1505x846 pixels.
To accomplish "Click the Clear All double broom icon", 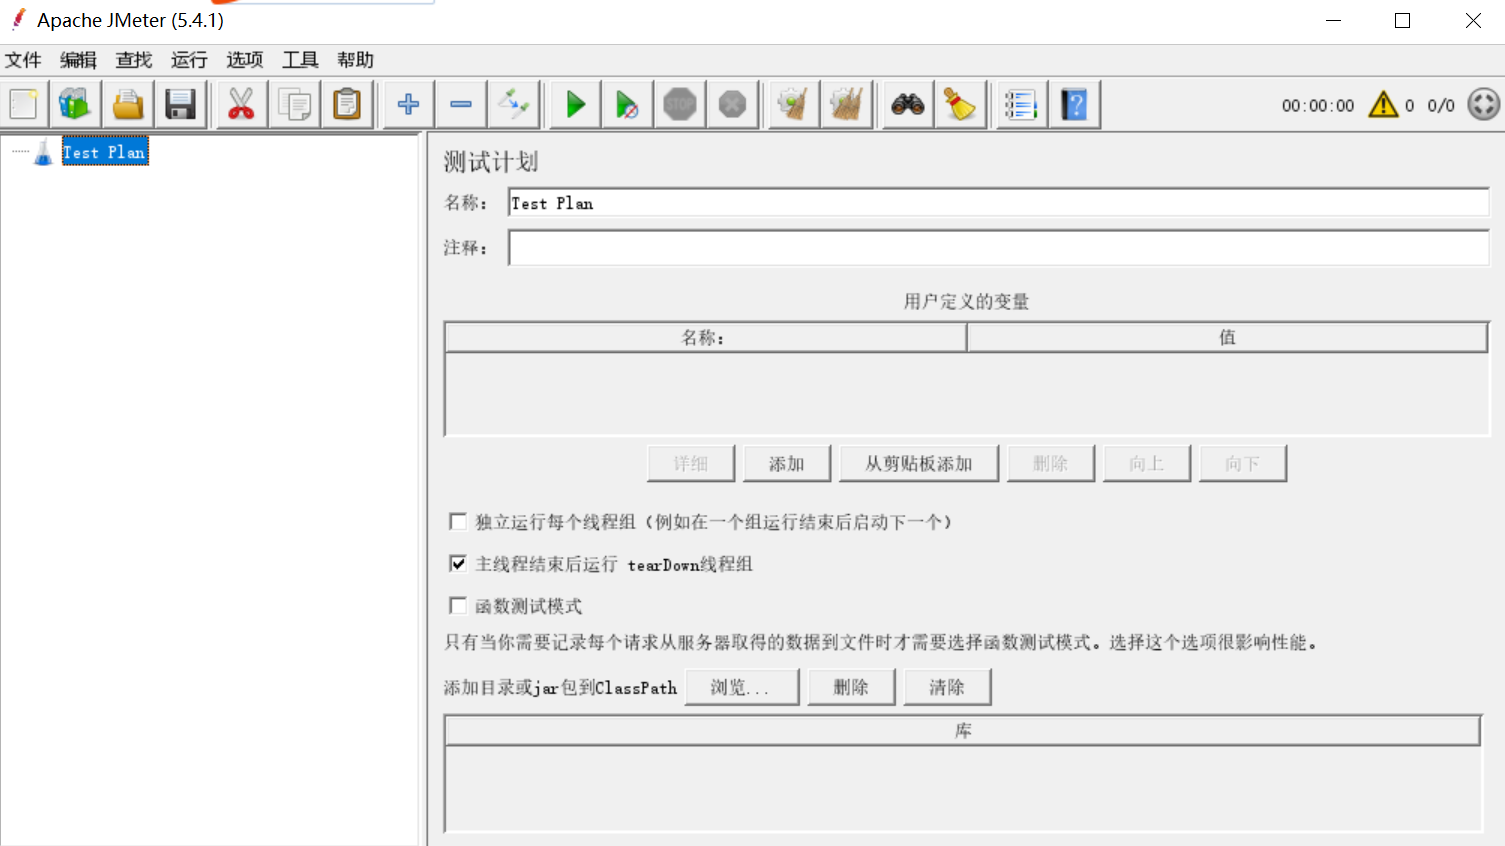I will pos(846,104).
